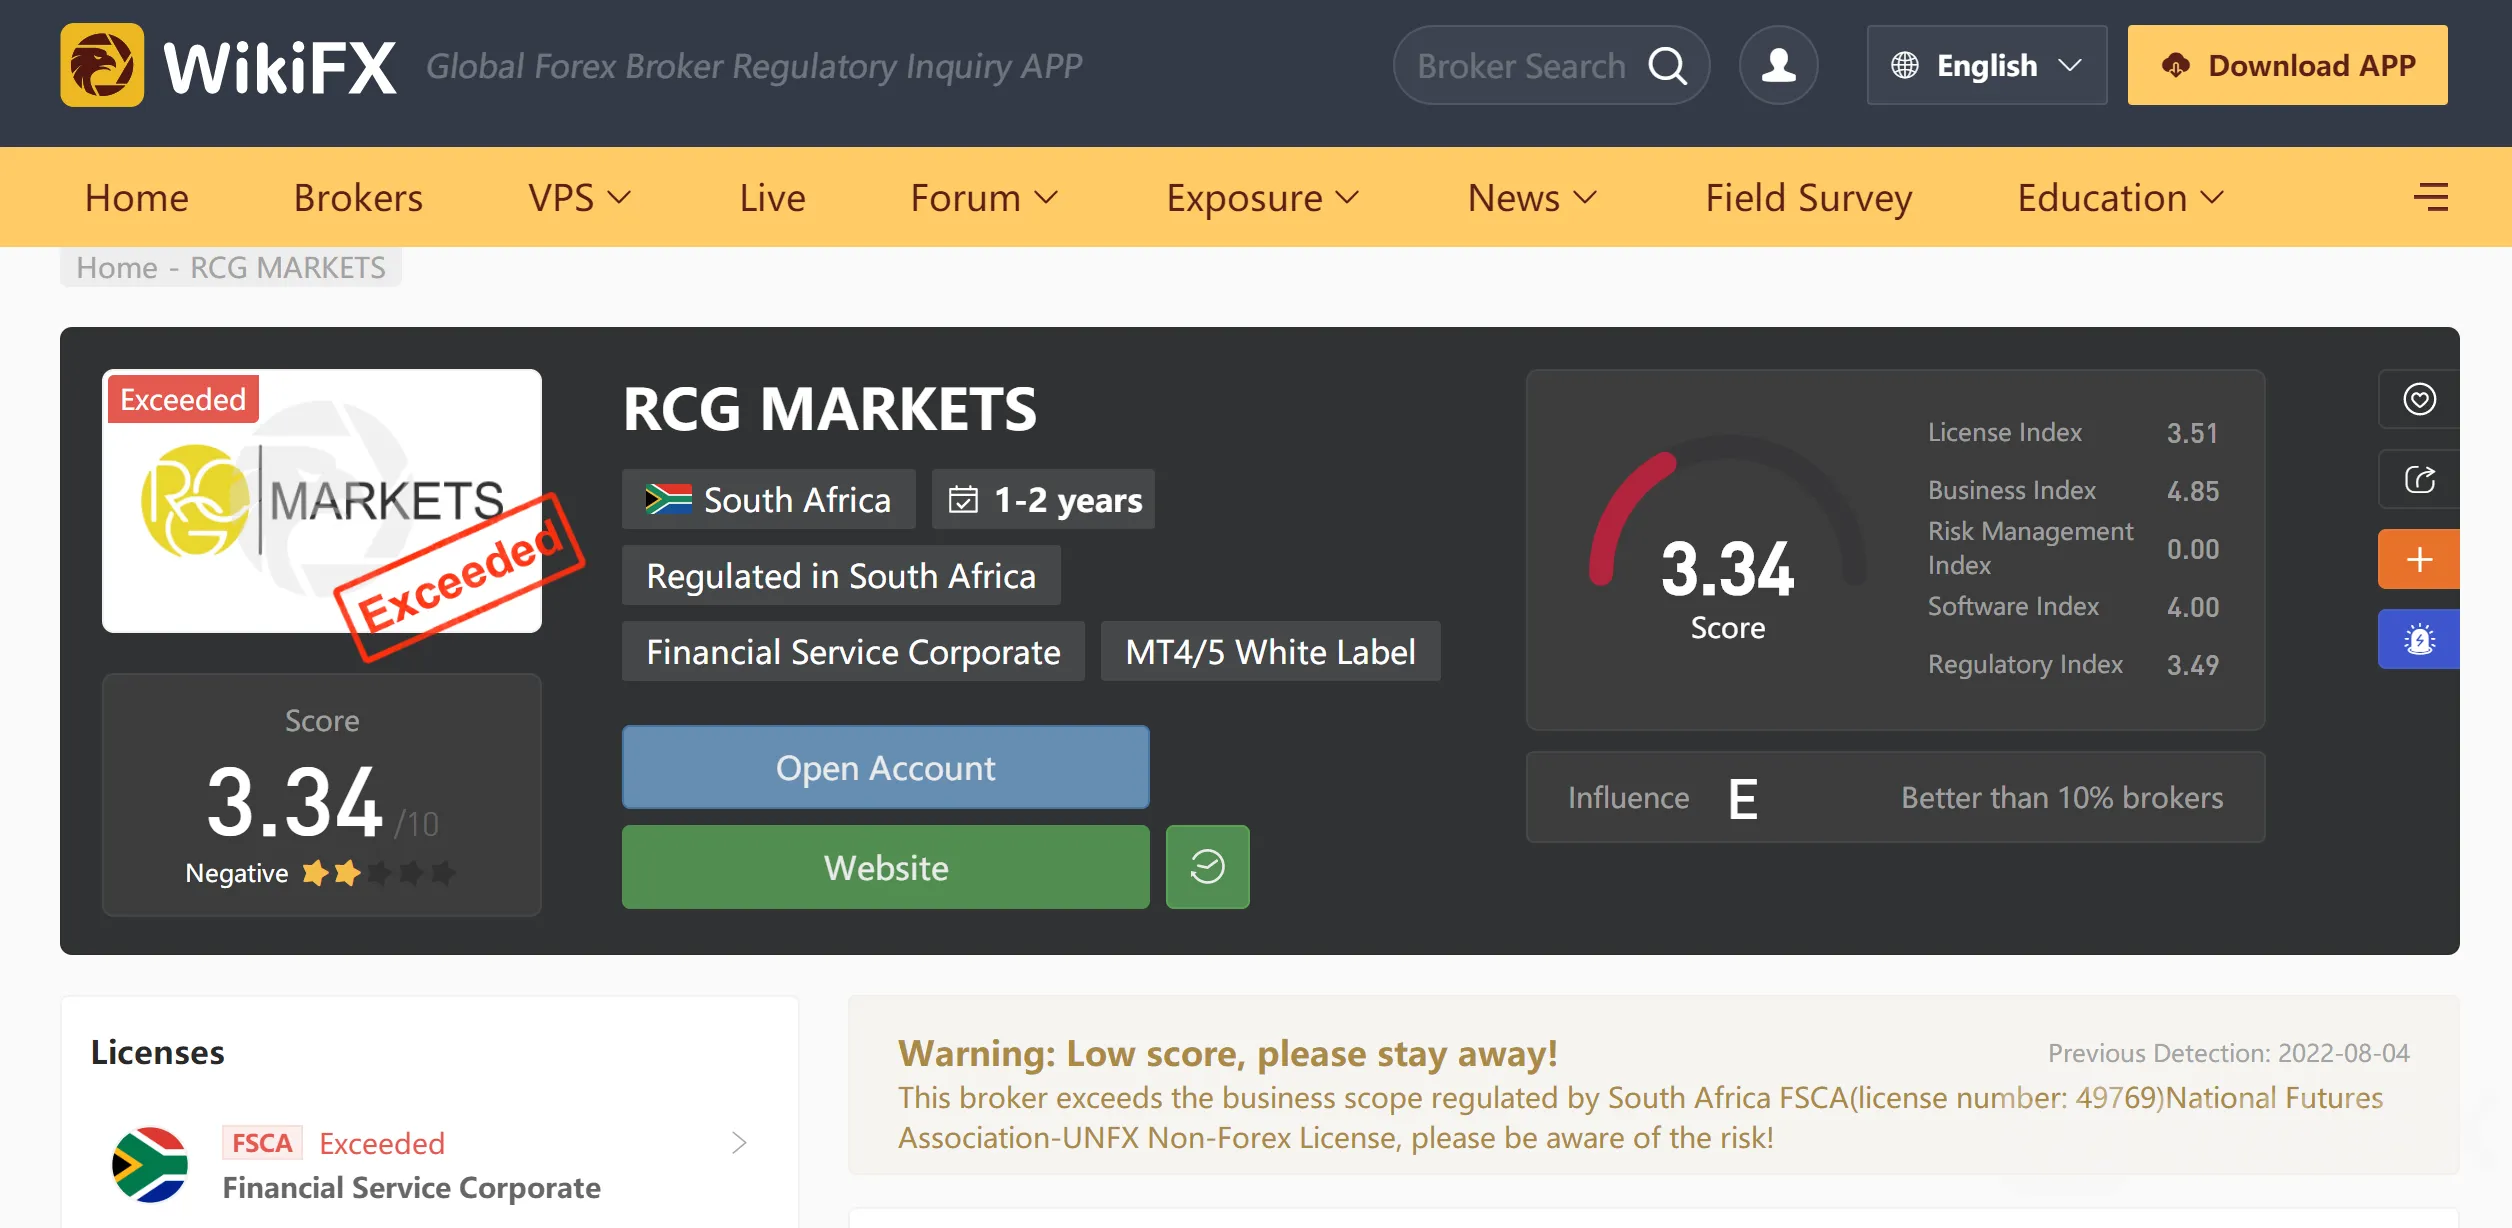Click the hamburger menu icon in navbar
The width and height of the screenshot is (2512, 1228).
point(2431,197)
